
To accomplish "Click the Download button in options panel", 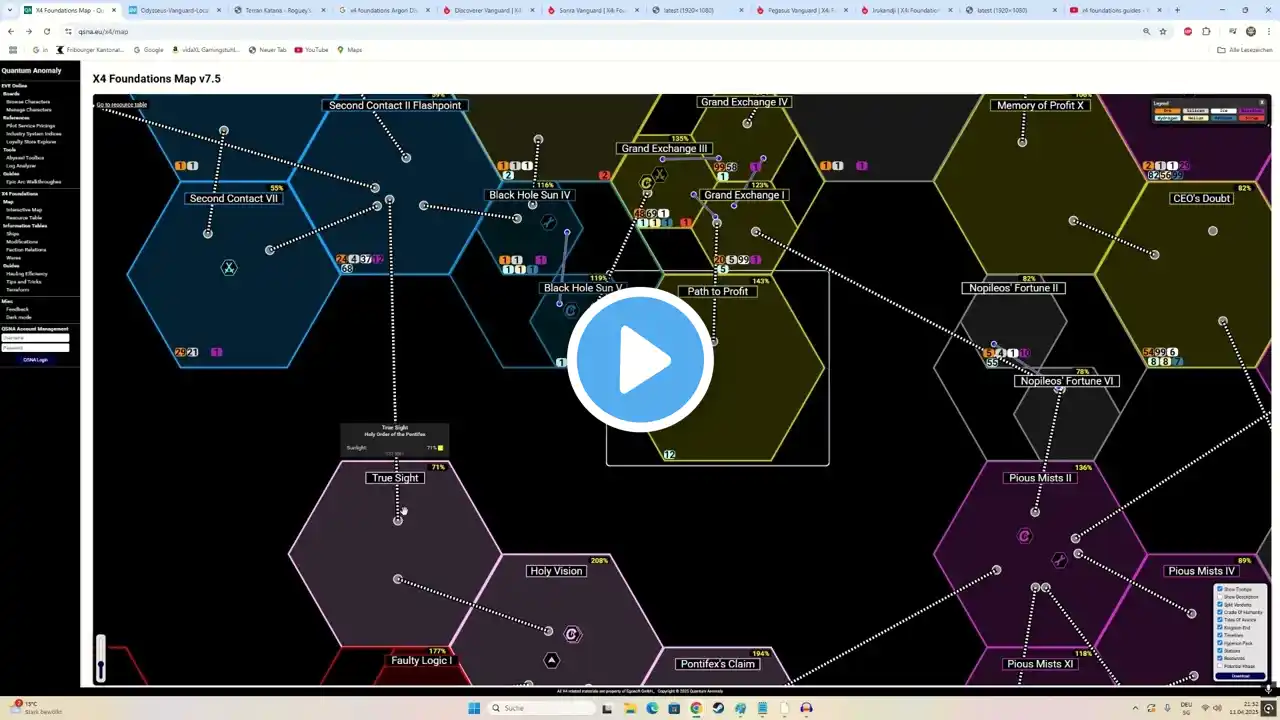I will pyautogui.click(x=1240, y=676).
